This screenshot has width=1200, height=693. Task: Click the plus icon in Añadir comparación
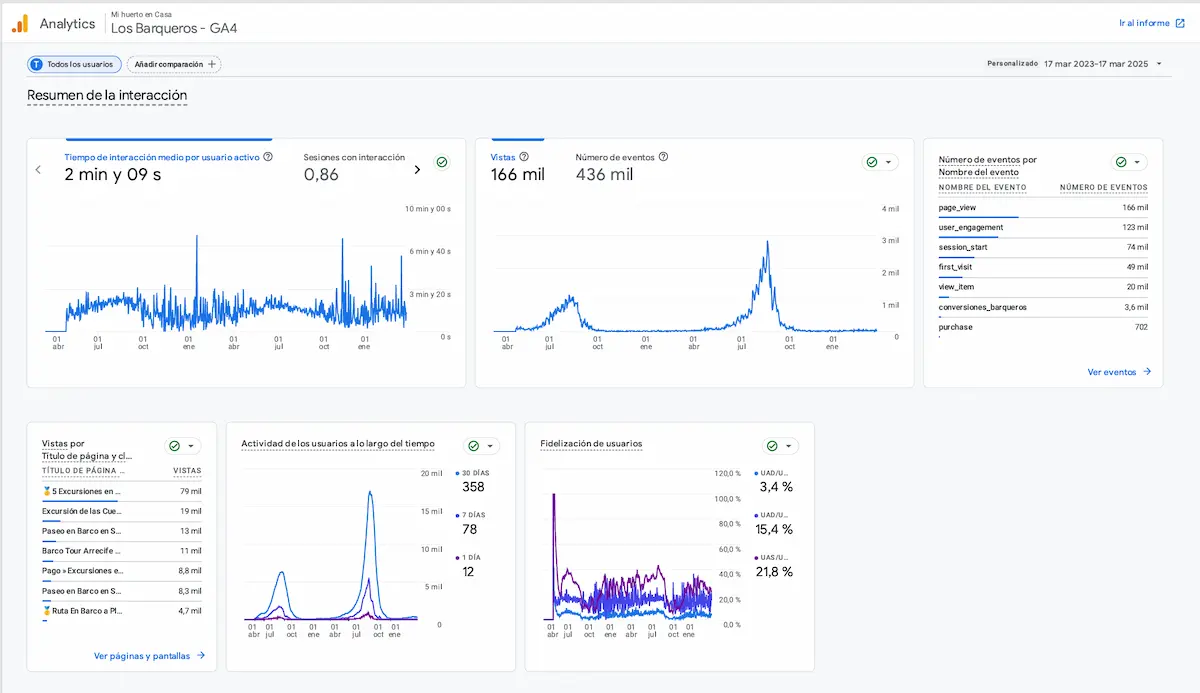(211, 64)
